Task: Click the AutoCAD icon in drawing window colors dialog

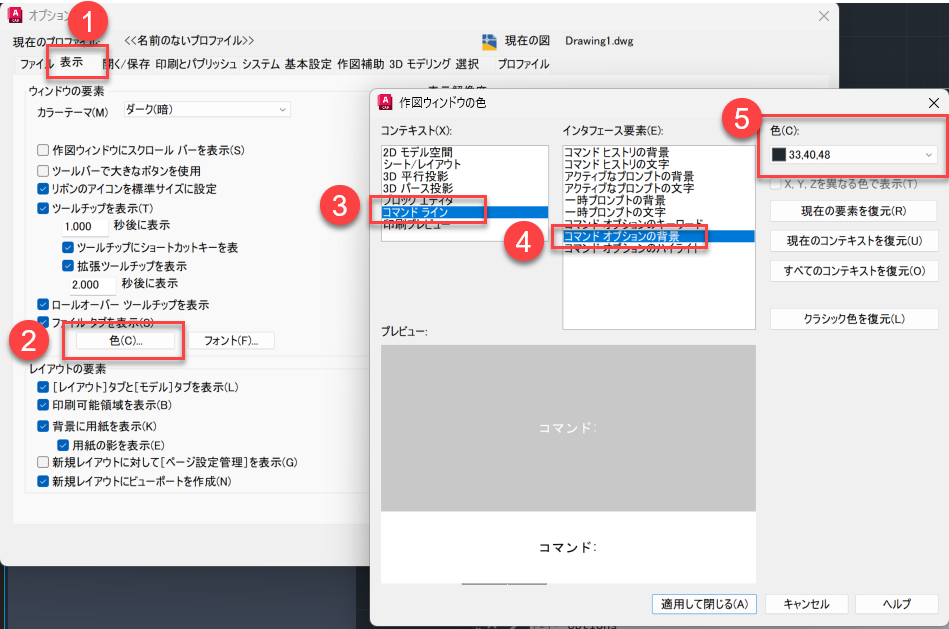Action: (x=385, y=102)
